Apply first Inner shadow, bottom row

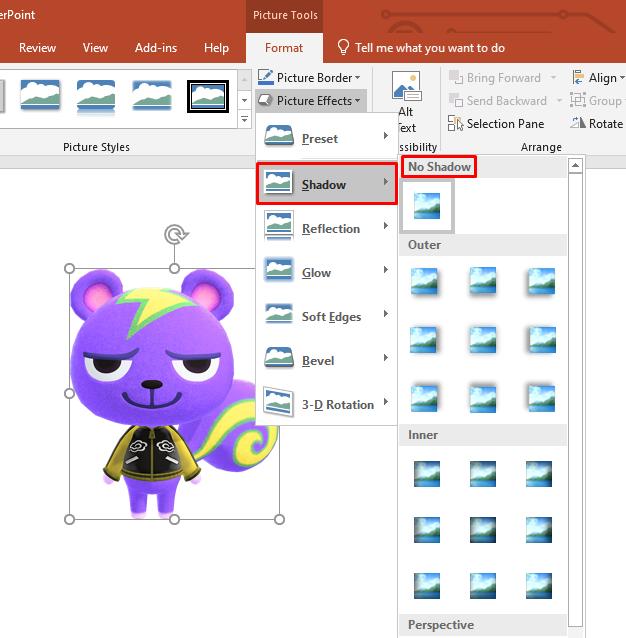point(427,586)
